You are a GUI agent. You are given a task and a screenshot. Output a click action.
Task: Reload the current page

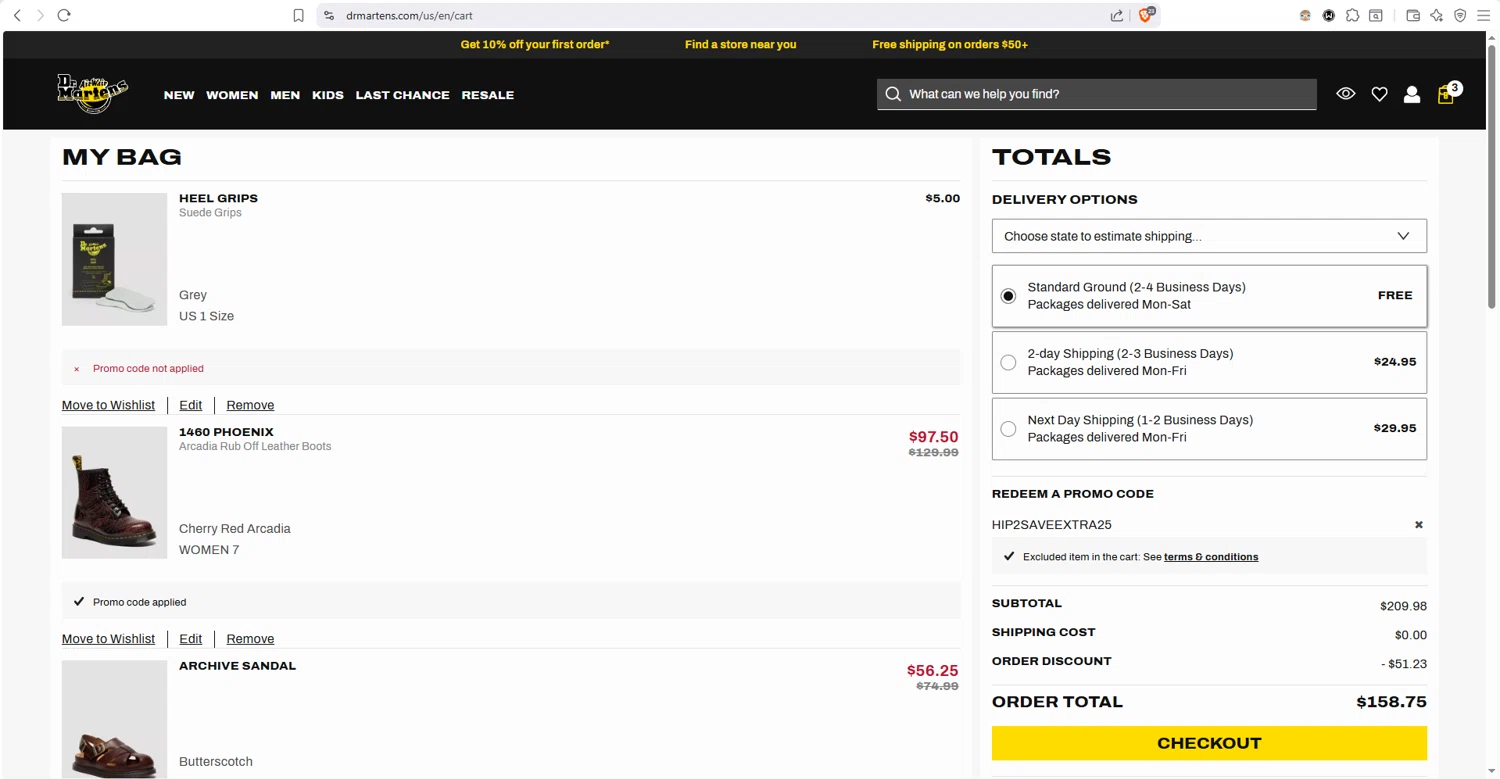coord(64,15)
